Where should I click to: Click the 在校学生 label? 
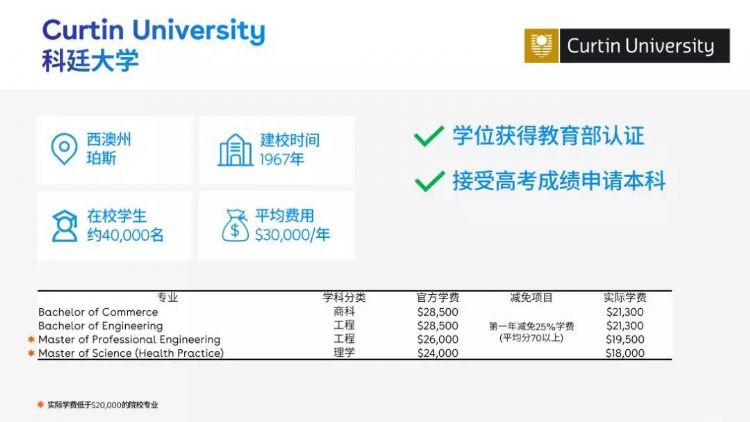tap(117, 216)
